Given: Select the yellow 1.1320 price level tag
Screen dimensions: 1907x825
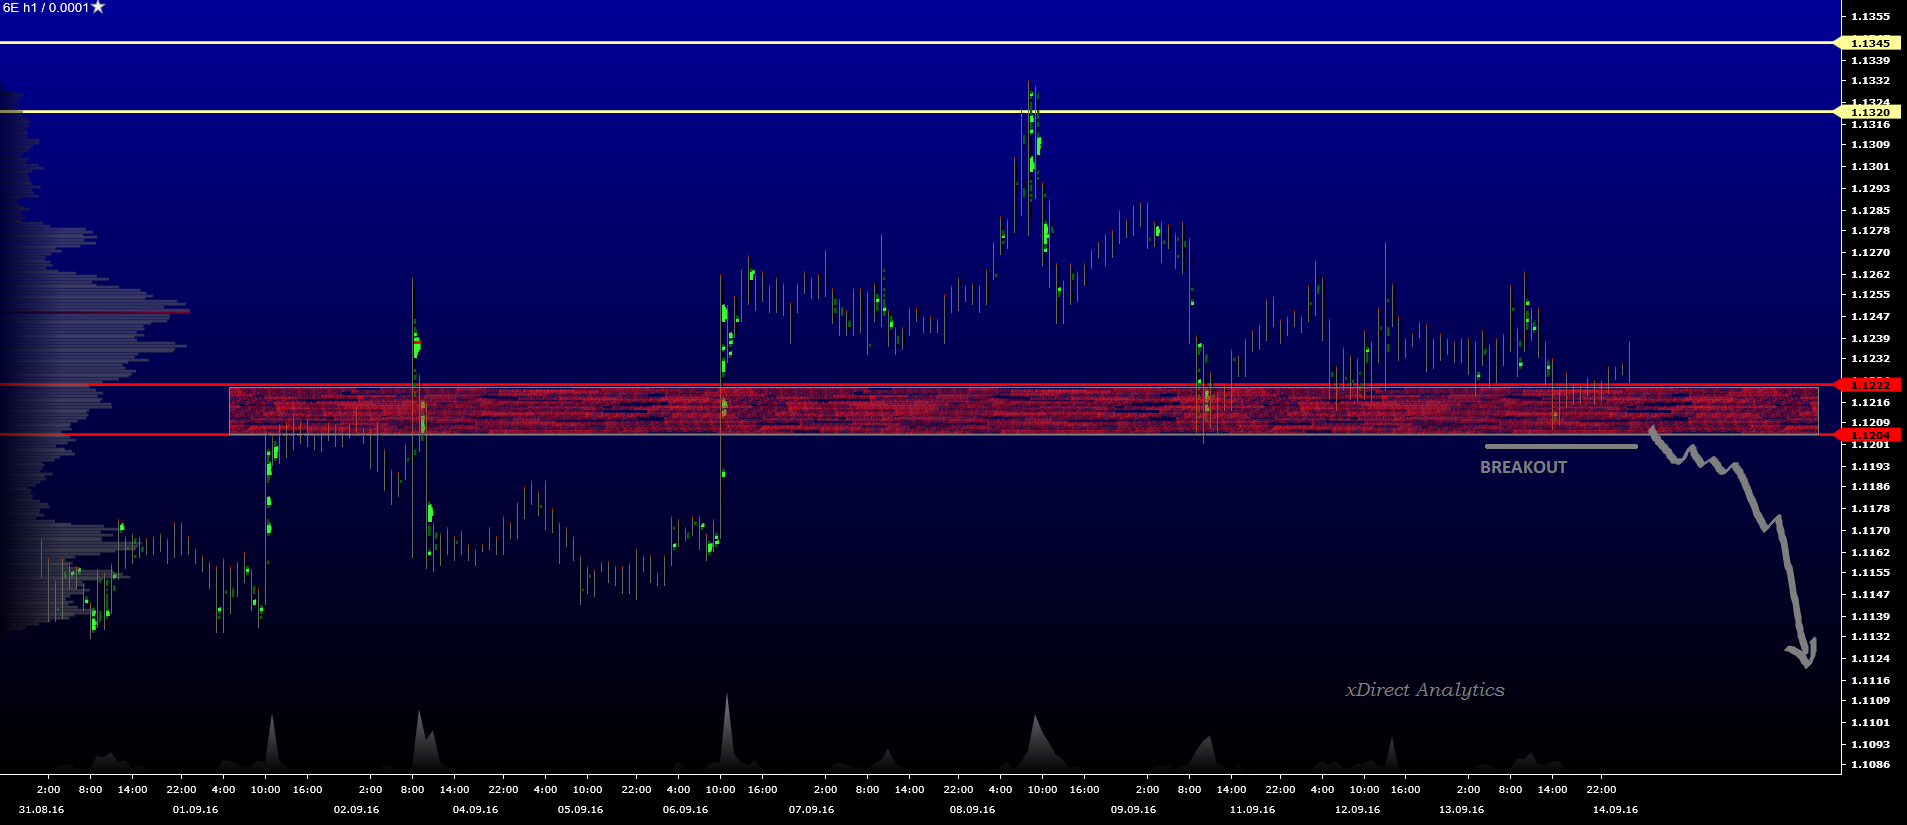Looking at the screenshot, I should coord(1869,112).
